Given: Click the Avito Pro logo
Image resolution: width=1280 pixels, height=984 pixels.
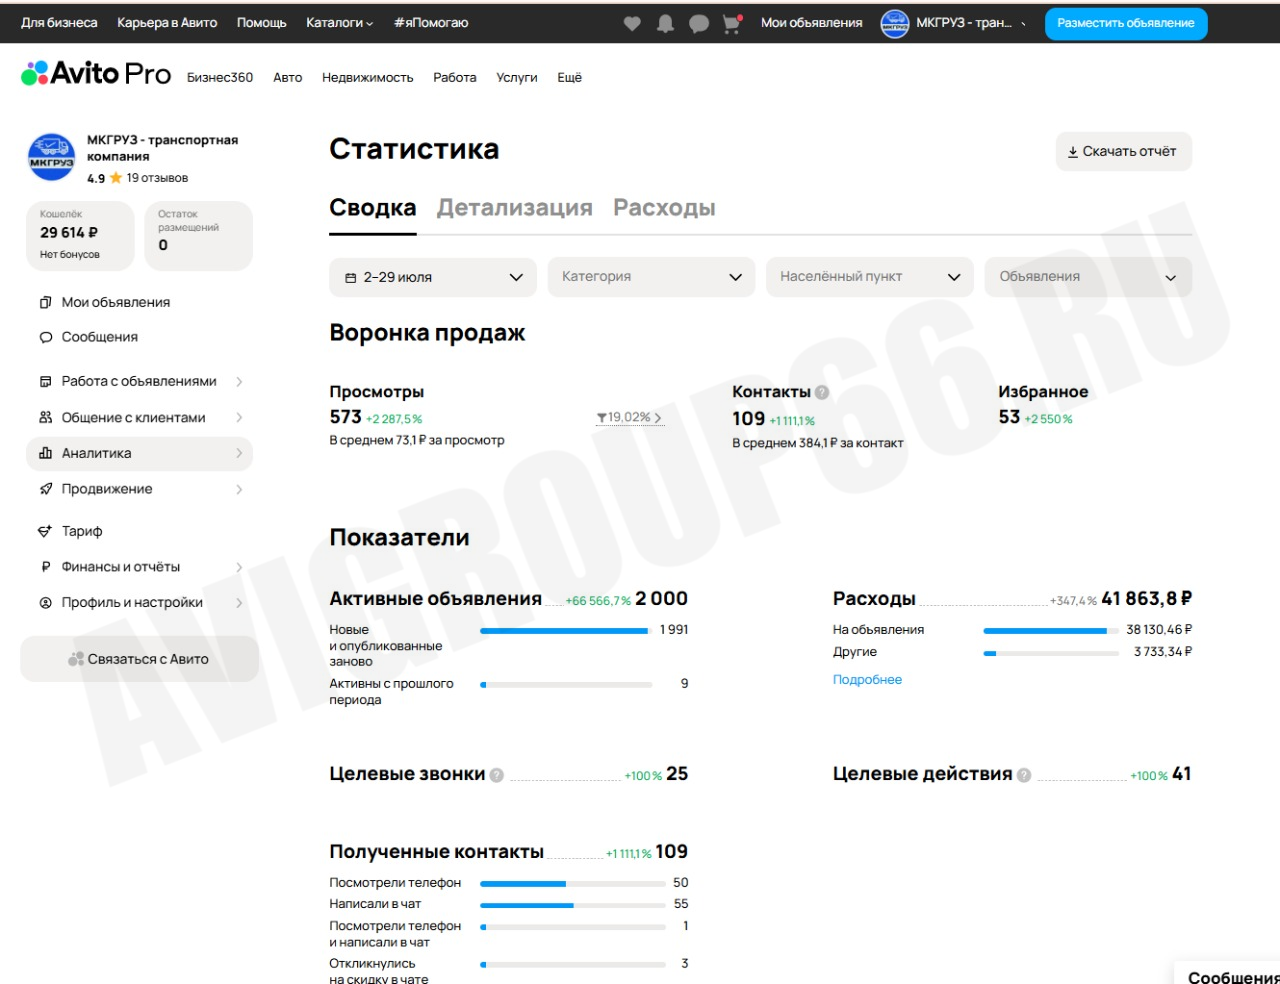Looking at the screenshot, I should point(96,74).
